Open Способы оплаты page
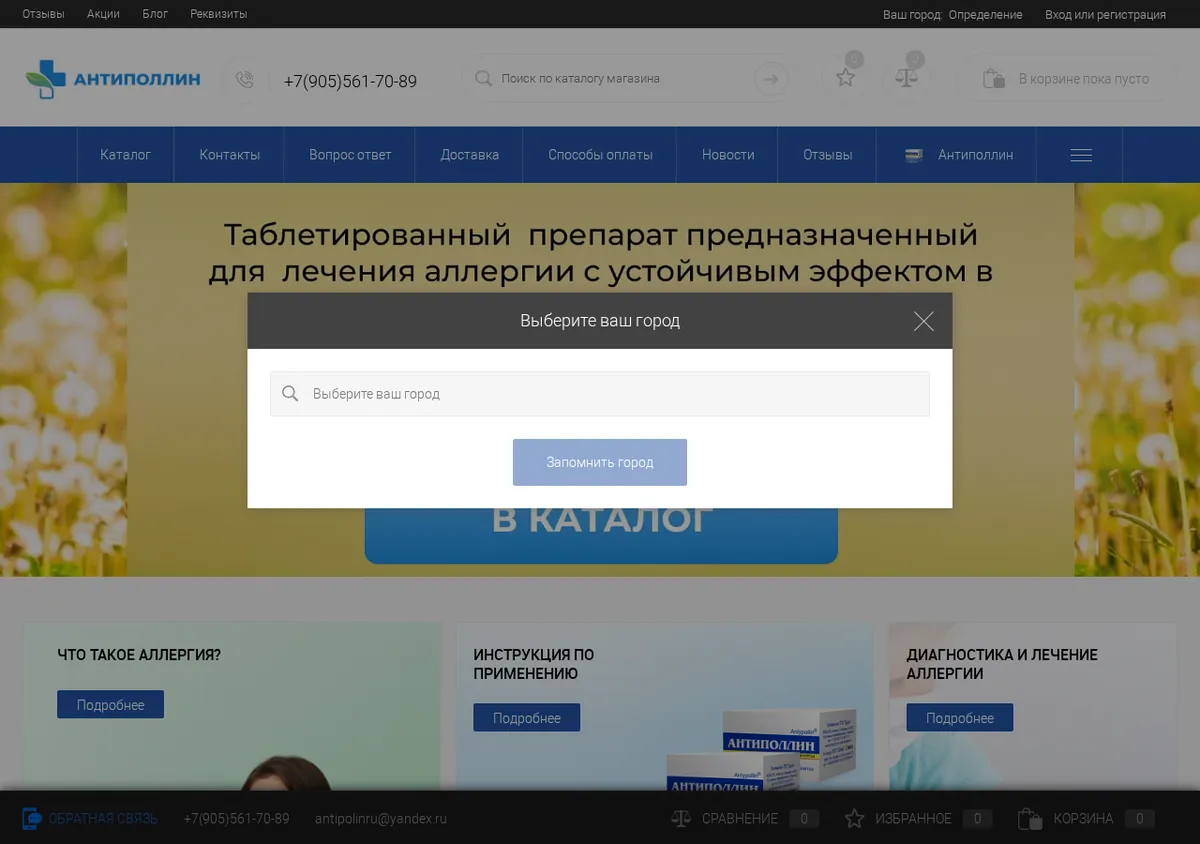This screenshot has width=1200, height=844. click(x=600, y=155)
